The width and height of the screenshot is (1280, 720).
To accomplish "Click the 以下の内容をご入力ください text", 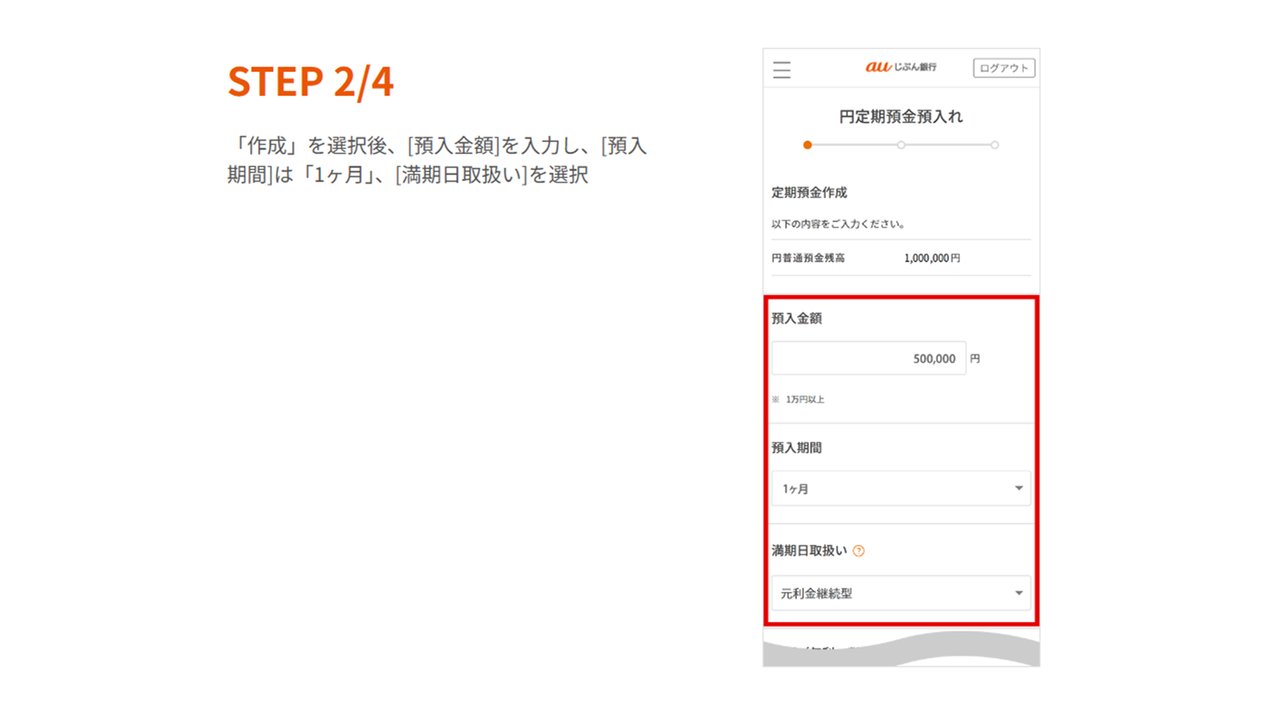I will [x=838, y=224].
